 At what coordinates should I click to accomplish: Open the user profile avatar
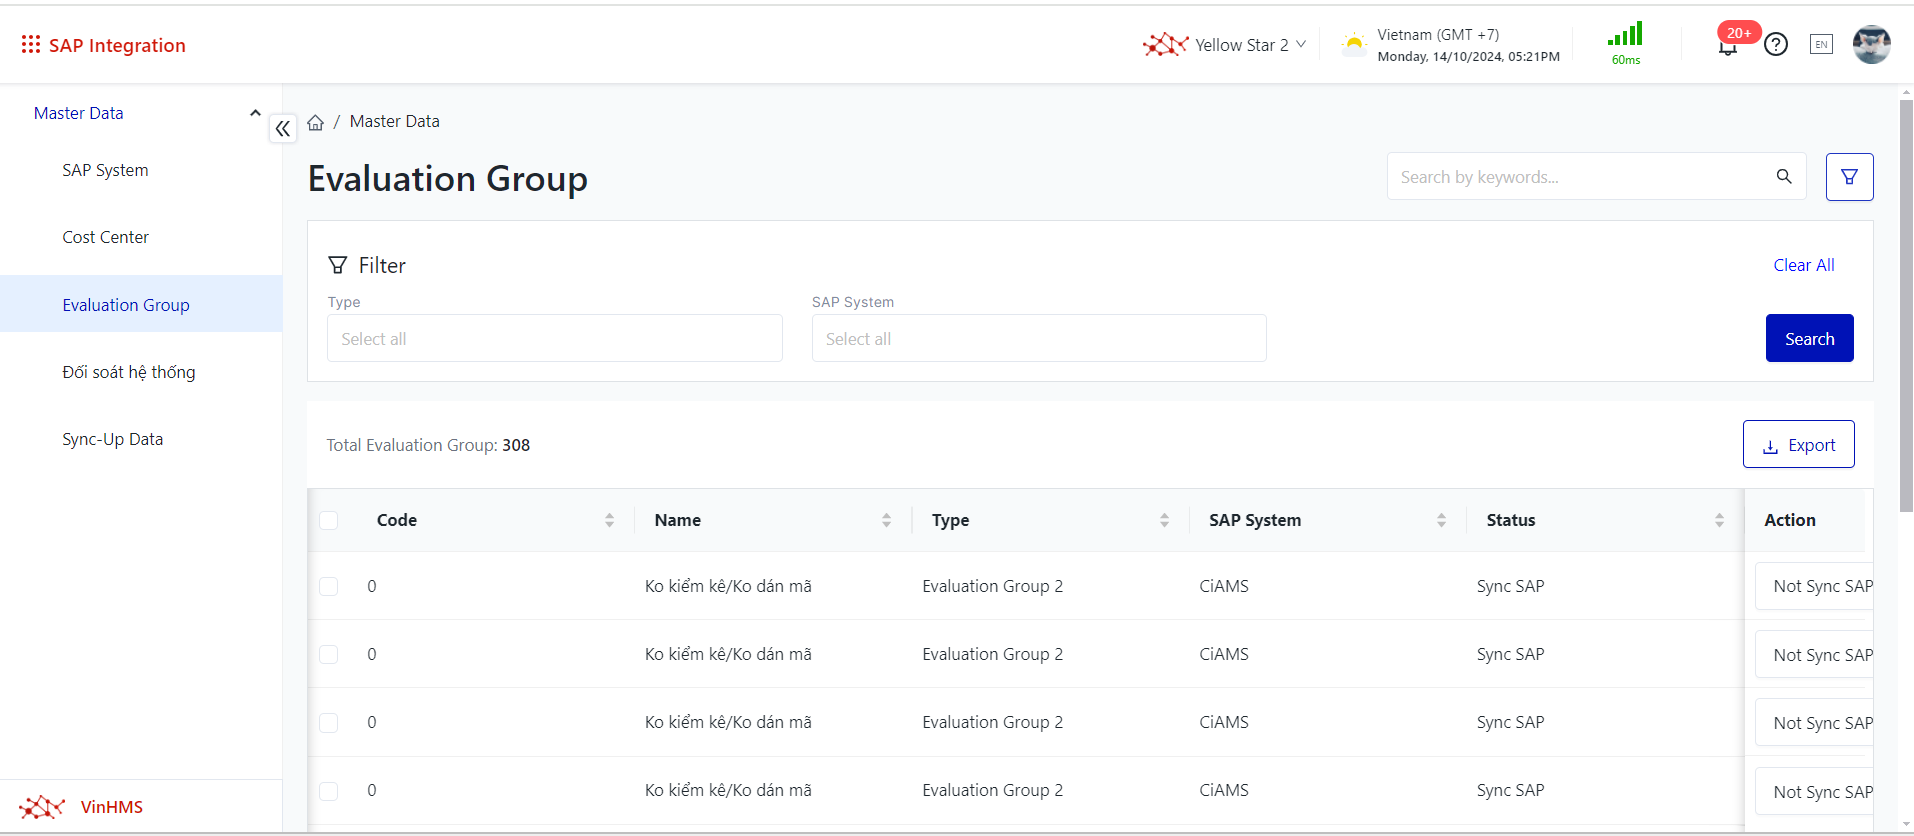[1870, 45]
